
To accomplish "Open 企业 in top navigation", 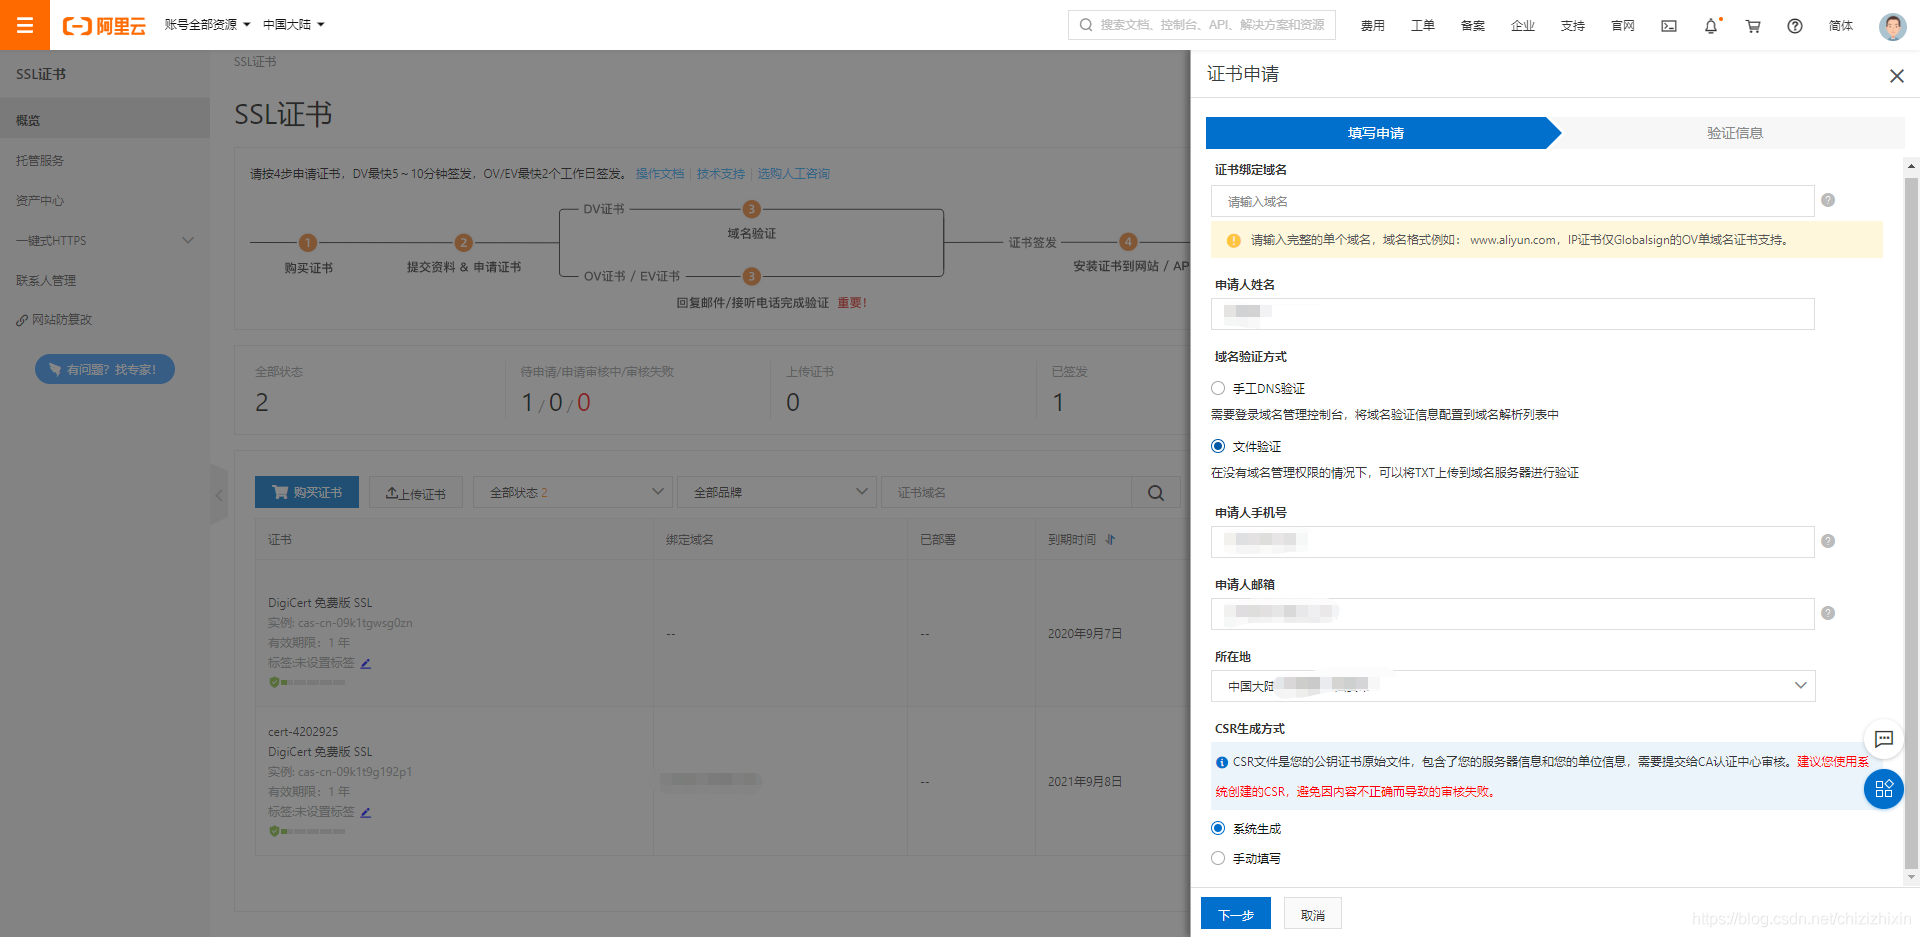I will click(x=1523, y=26).
